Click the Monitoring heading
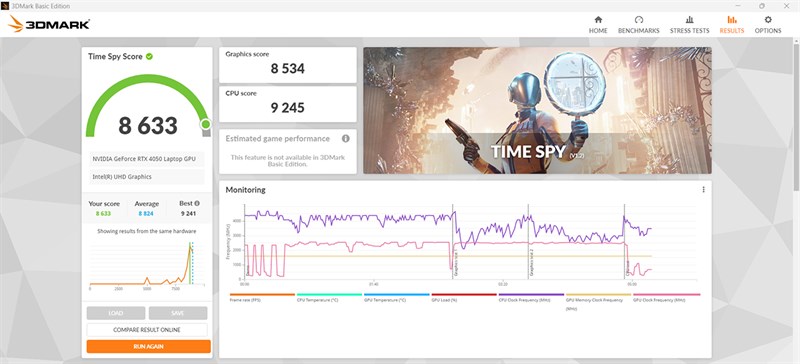Screen dimensions: 800x364 click(x=245, y=189)
